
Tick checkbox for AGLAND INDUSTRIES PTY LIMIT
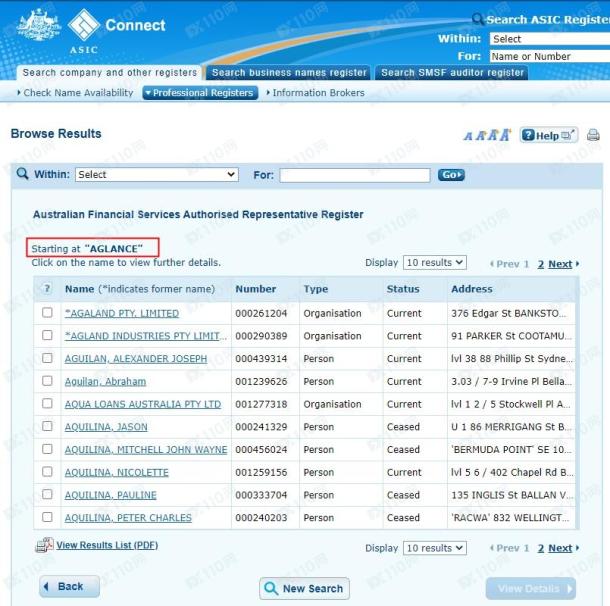47,335
